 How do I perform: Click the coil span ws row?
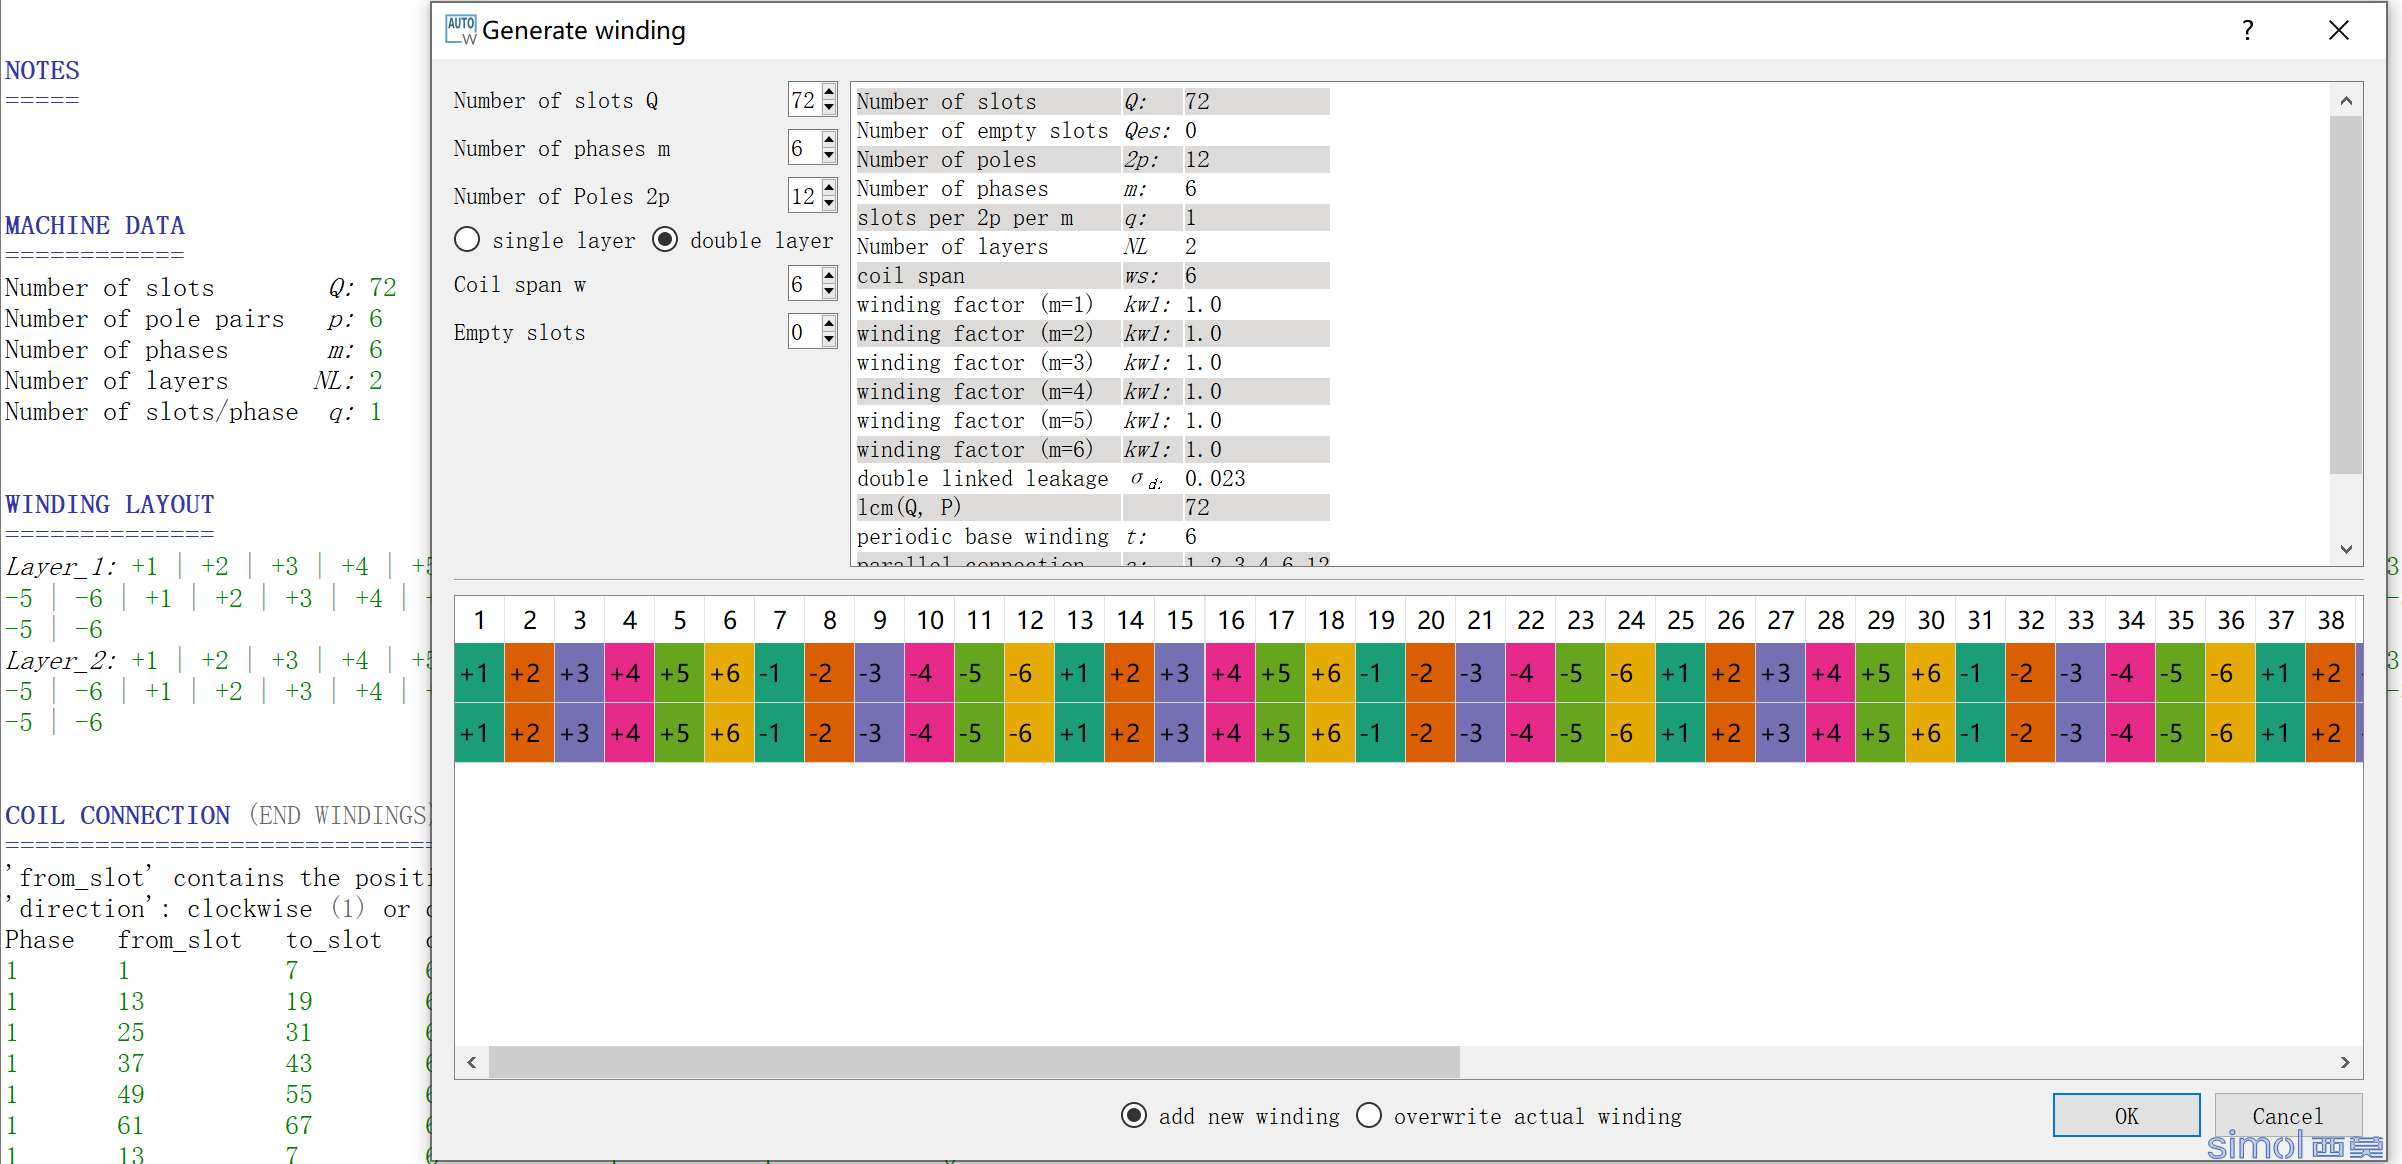(1092, 275)
